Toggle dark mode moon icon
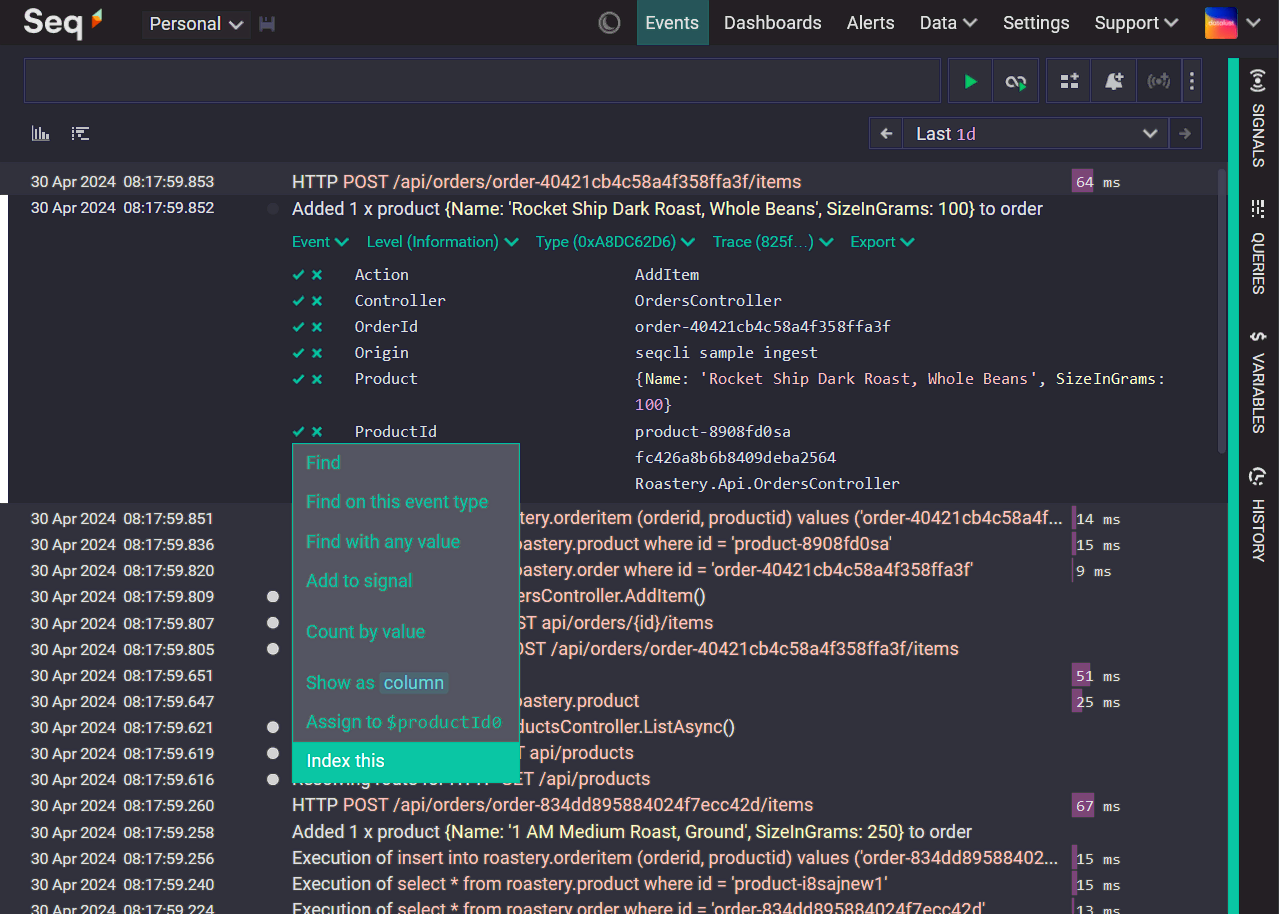 [x=609, y=23]
